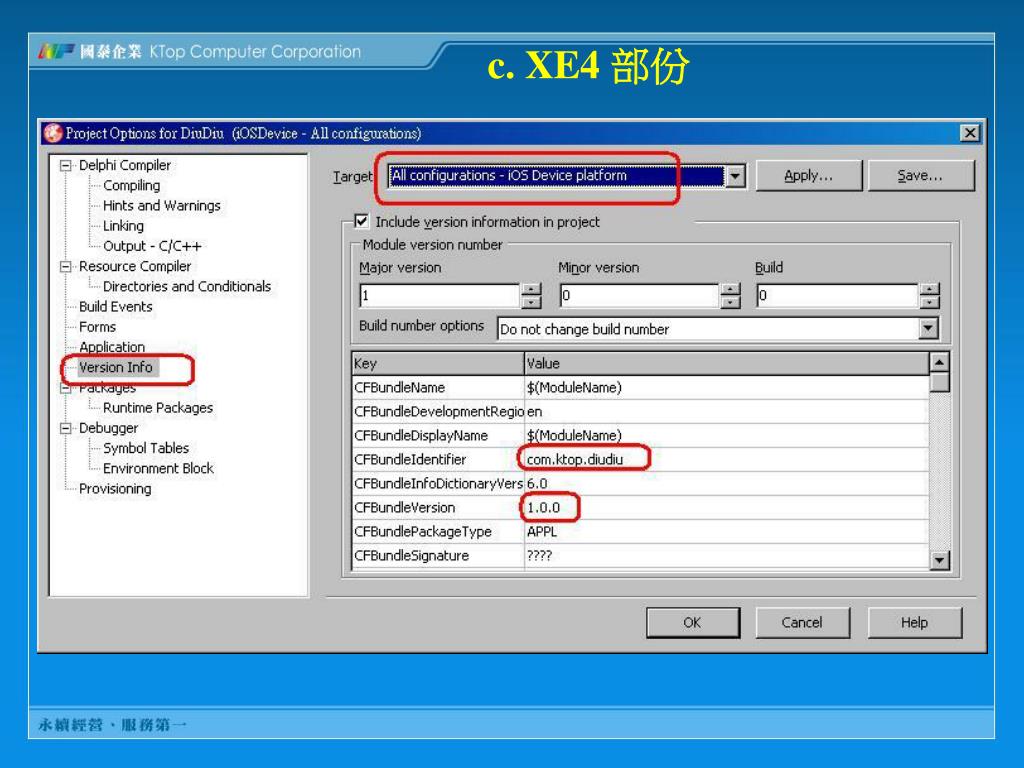
Task: Collapse the Delphi Compiler tree node
Action: (65, 166)
